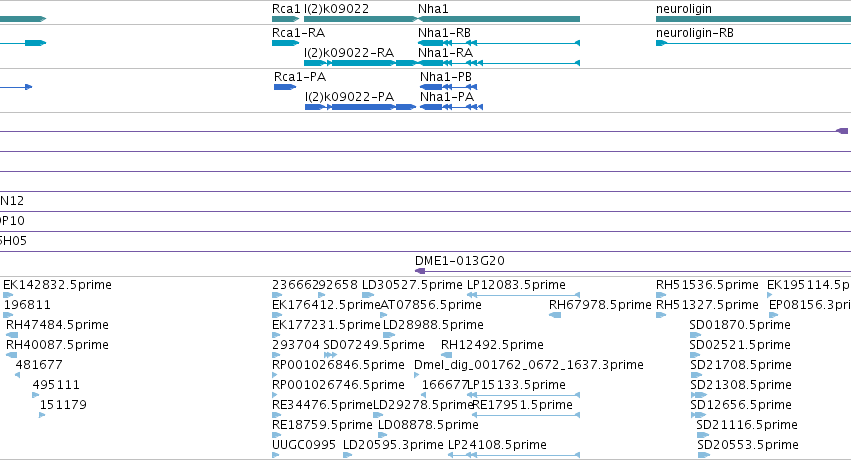Click l(2)k09022-PA coding sequence glyph
The width and height of the screenshot is (851, 460).
[x=360, y=107]
